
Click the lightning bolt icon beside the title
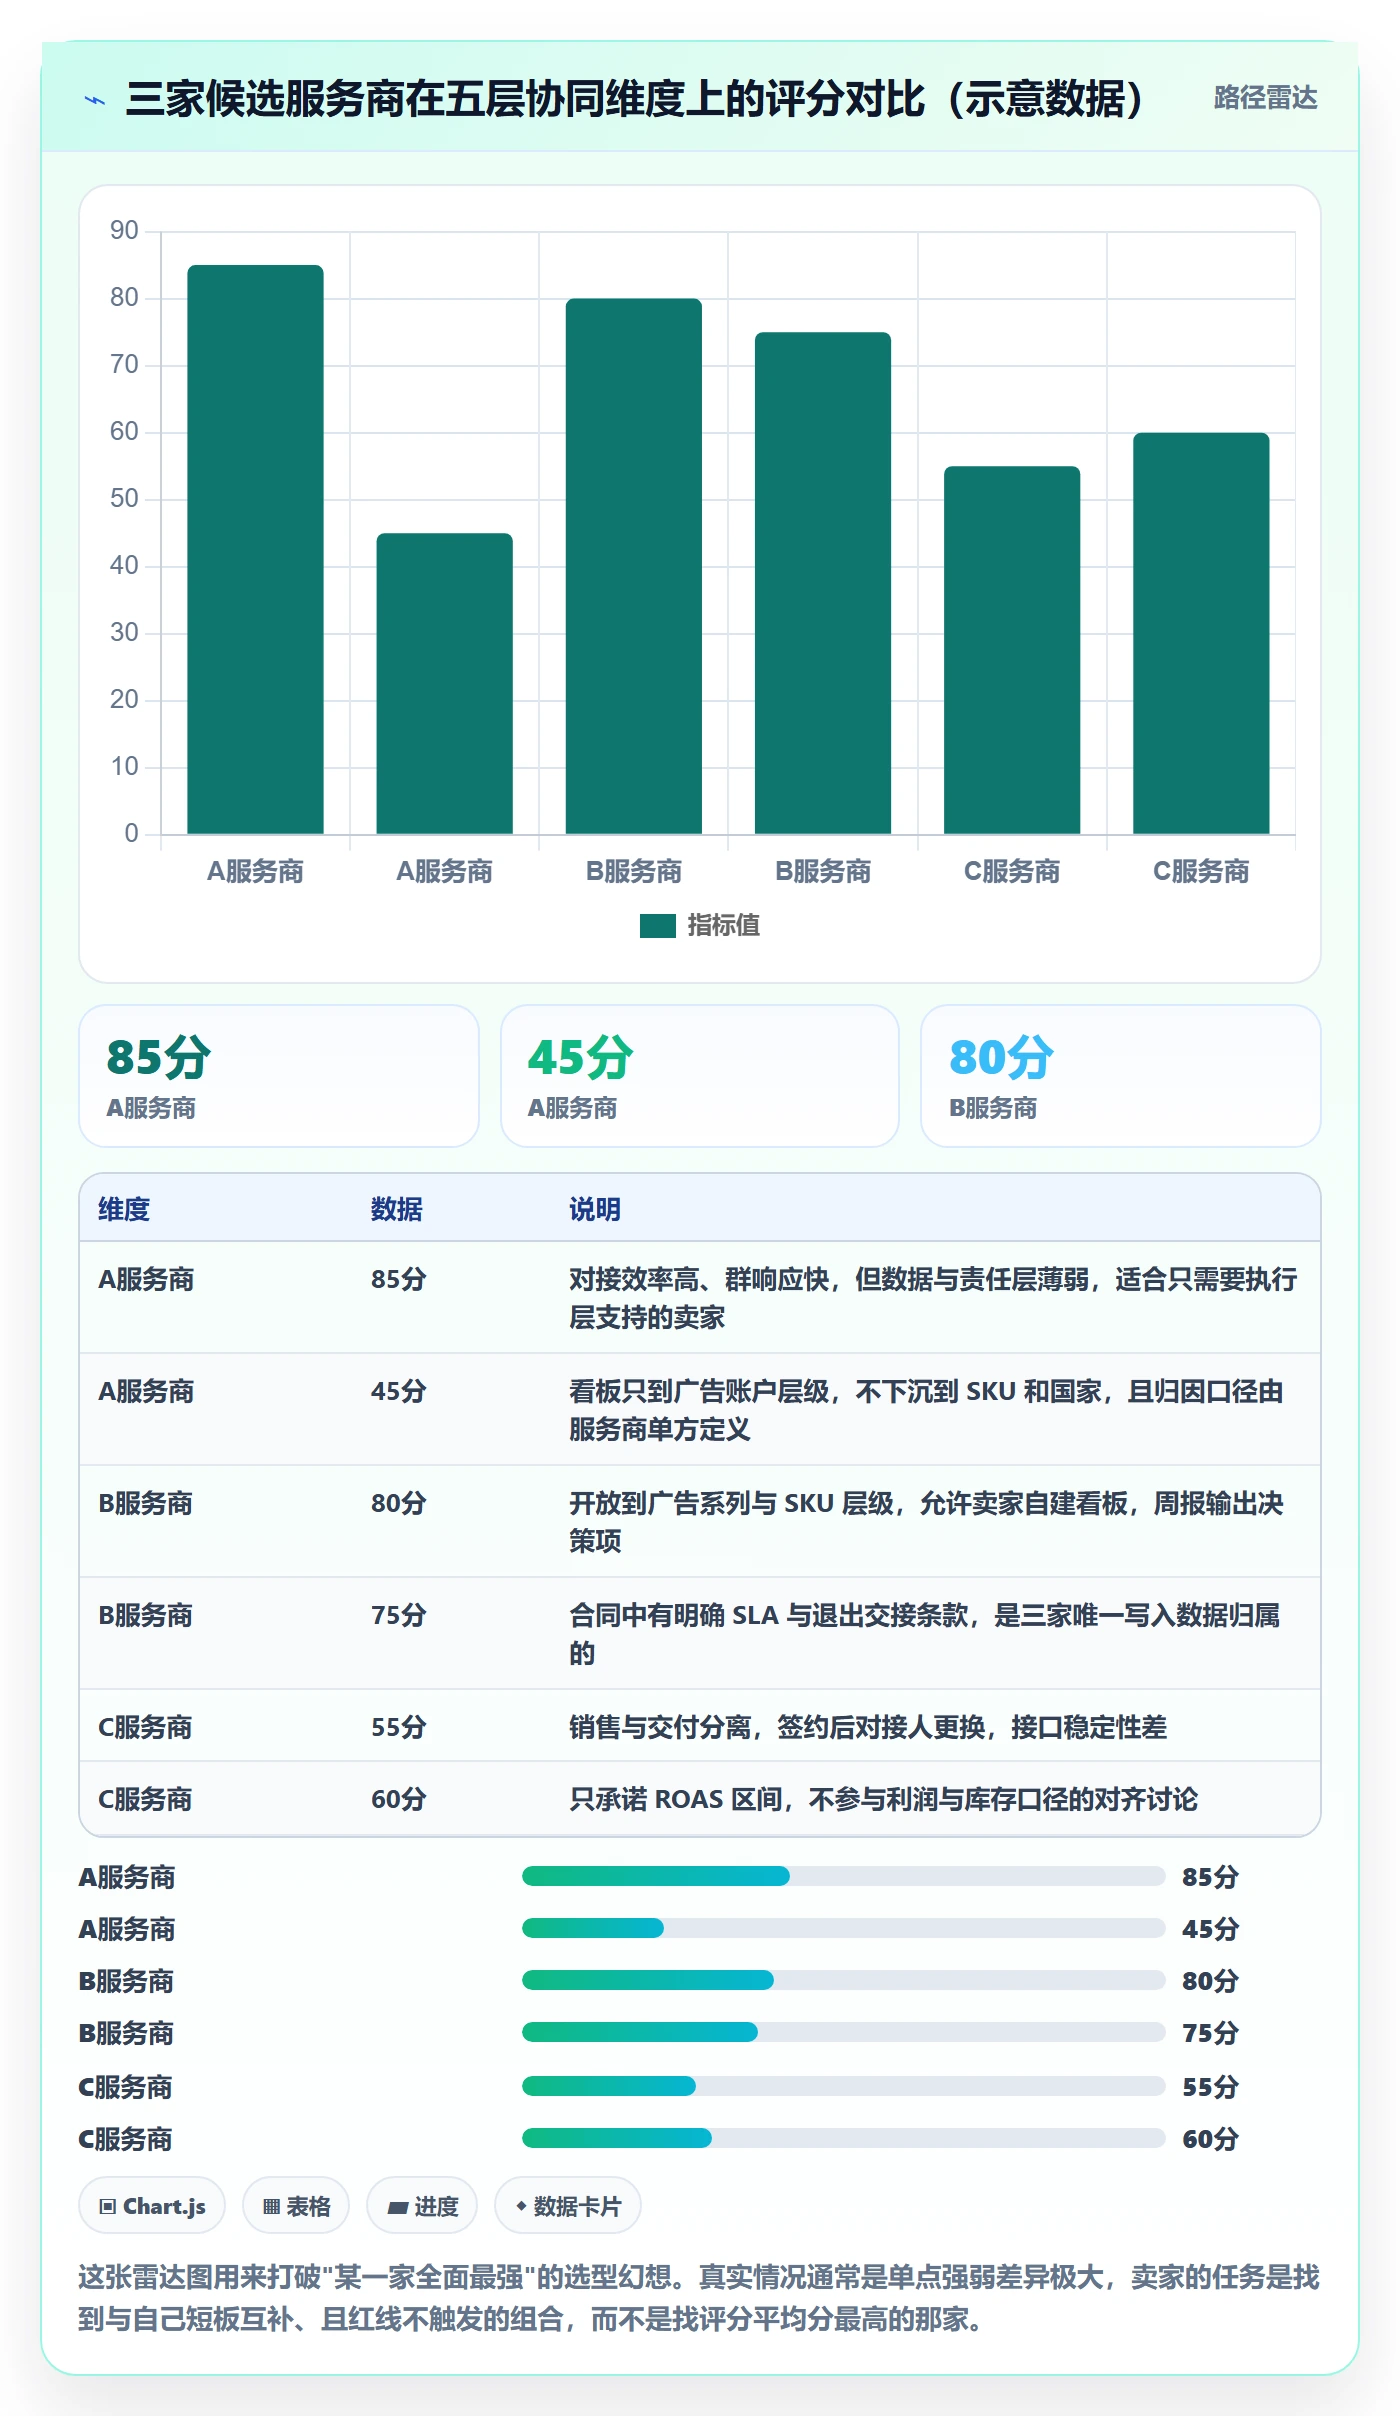95,100
